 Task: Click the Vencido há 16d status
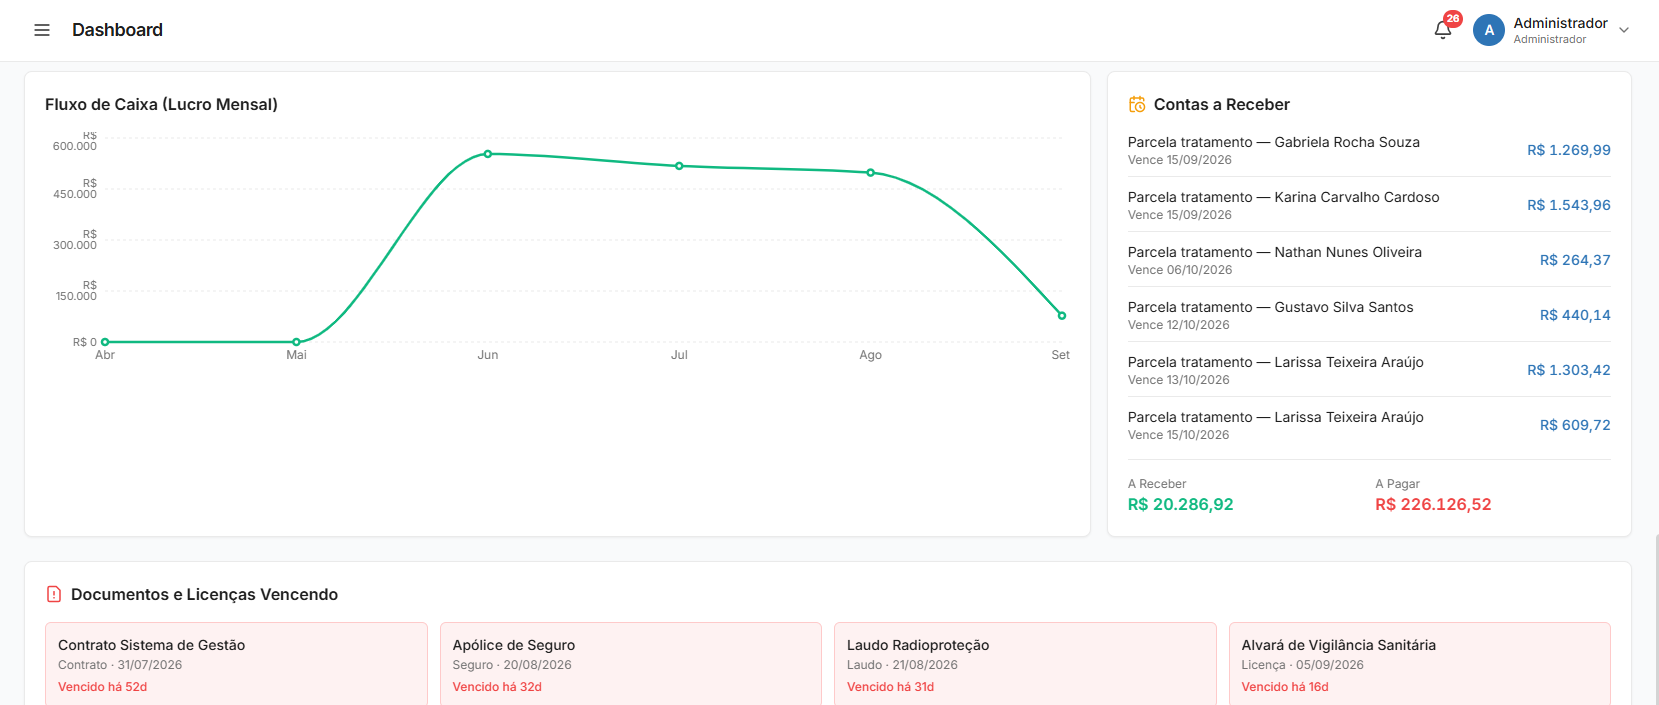tap(1285, 687)
